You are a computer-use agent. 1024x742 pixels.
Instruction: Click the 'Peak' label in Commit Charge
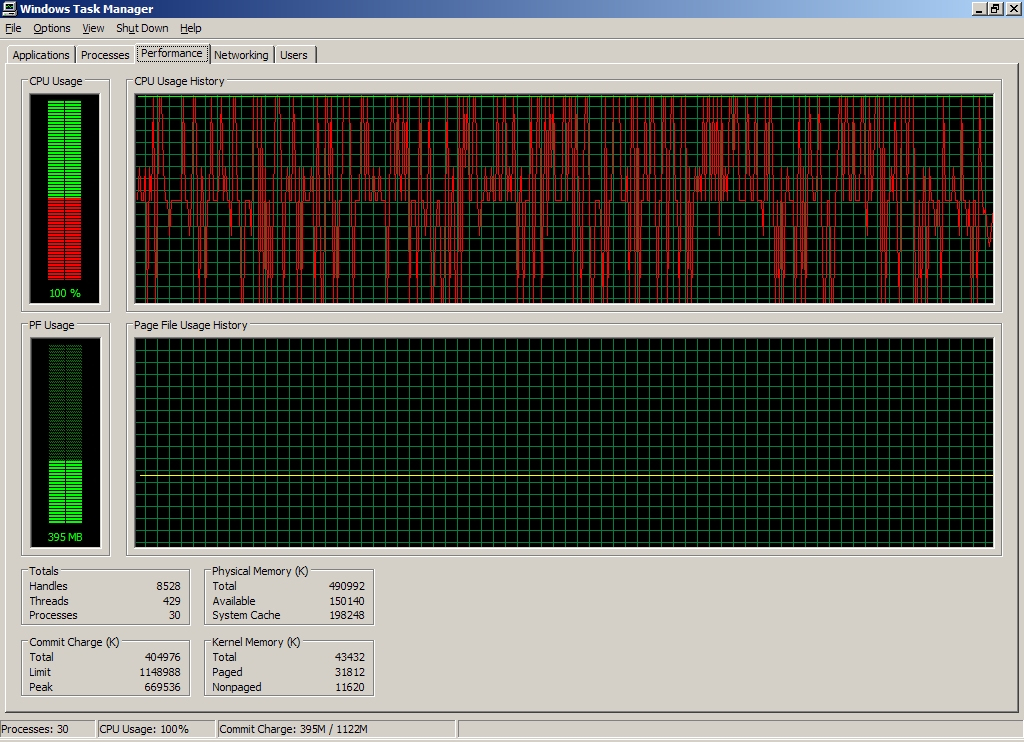(x=41, y=687)
